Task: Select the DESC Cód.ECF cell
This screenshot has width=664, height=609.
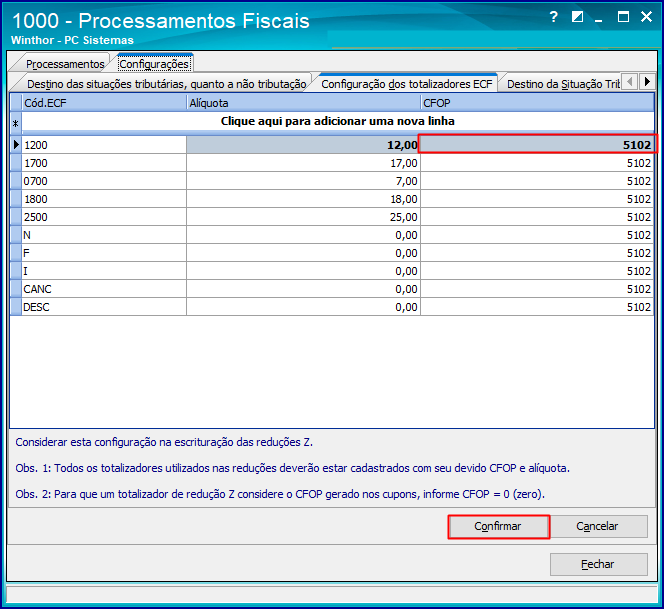Action: (104, 307)
